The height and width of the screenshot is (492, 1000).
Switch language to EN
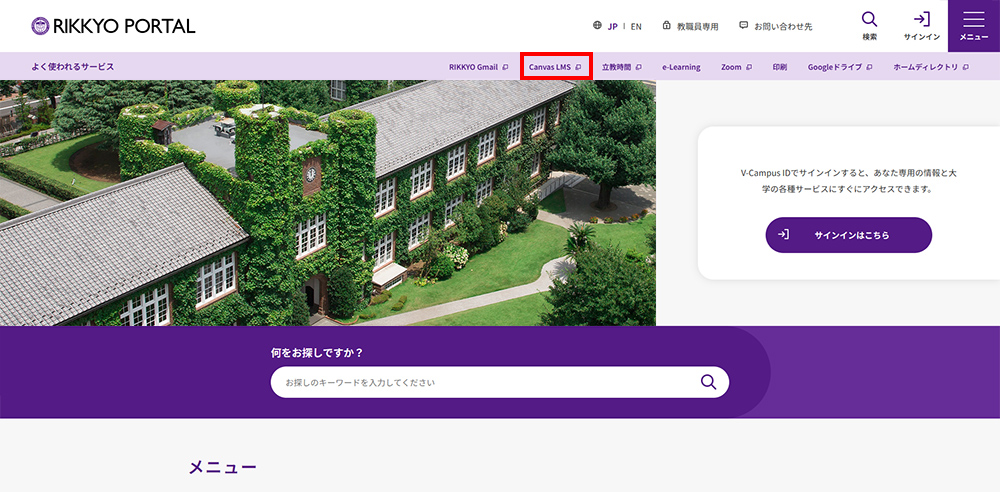pyautogui.click(x=636, y=26)
